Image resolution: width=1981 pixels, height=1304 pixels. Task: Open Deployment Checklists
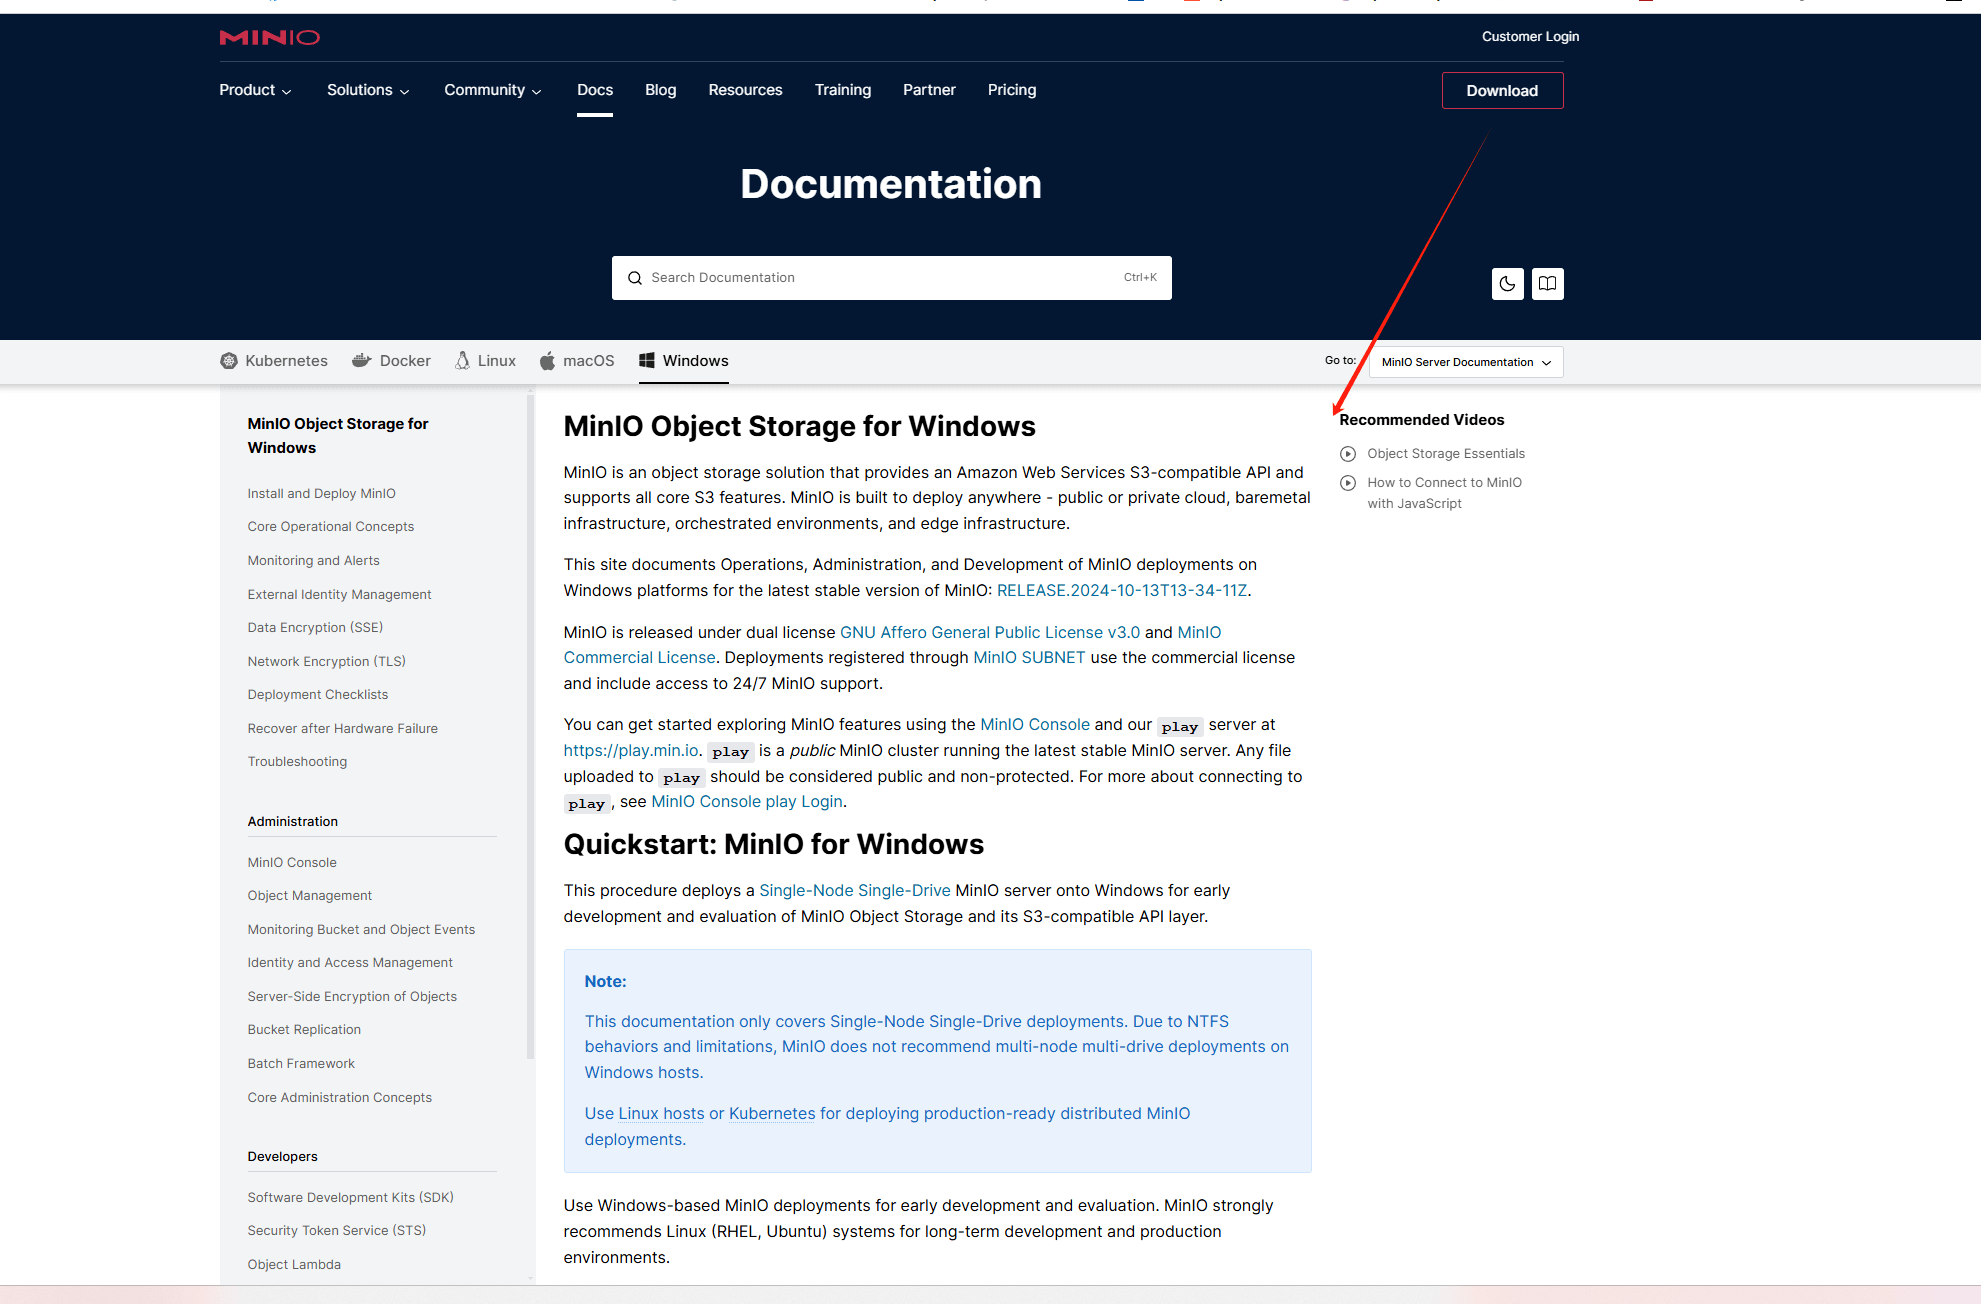point(318,695)
